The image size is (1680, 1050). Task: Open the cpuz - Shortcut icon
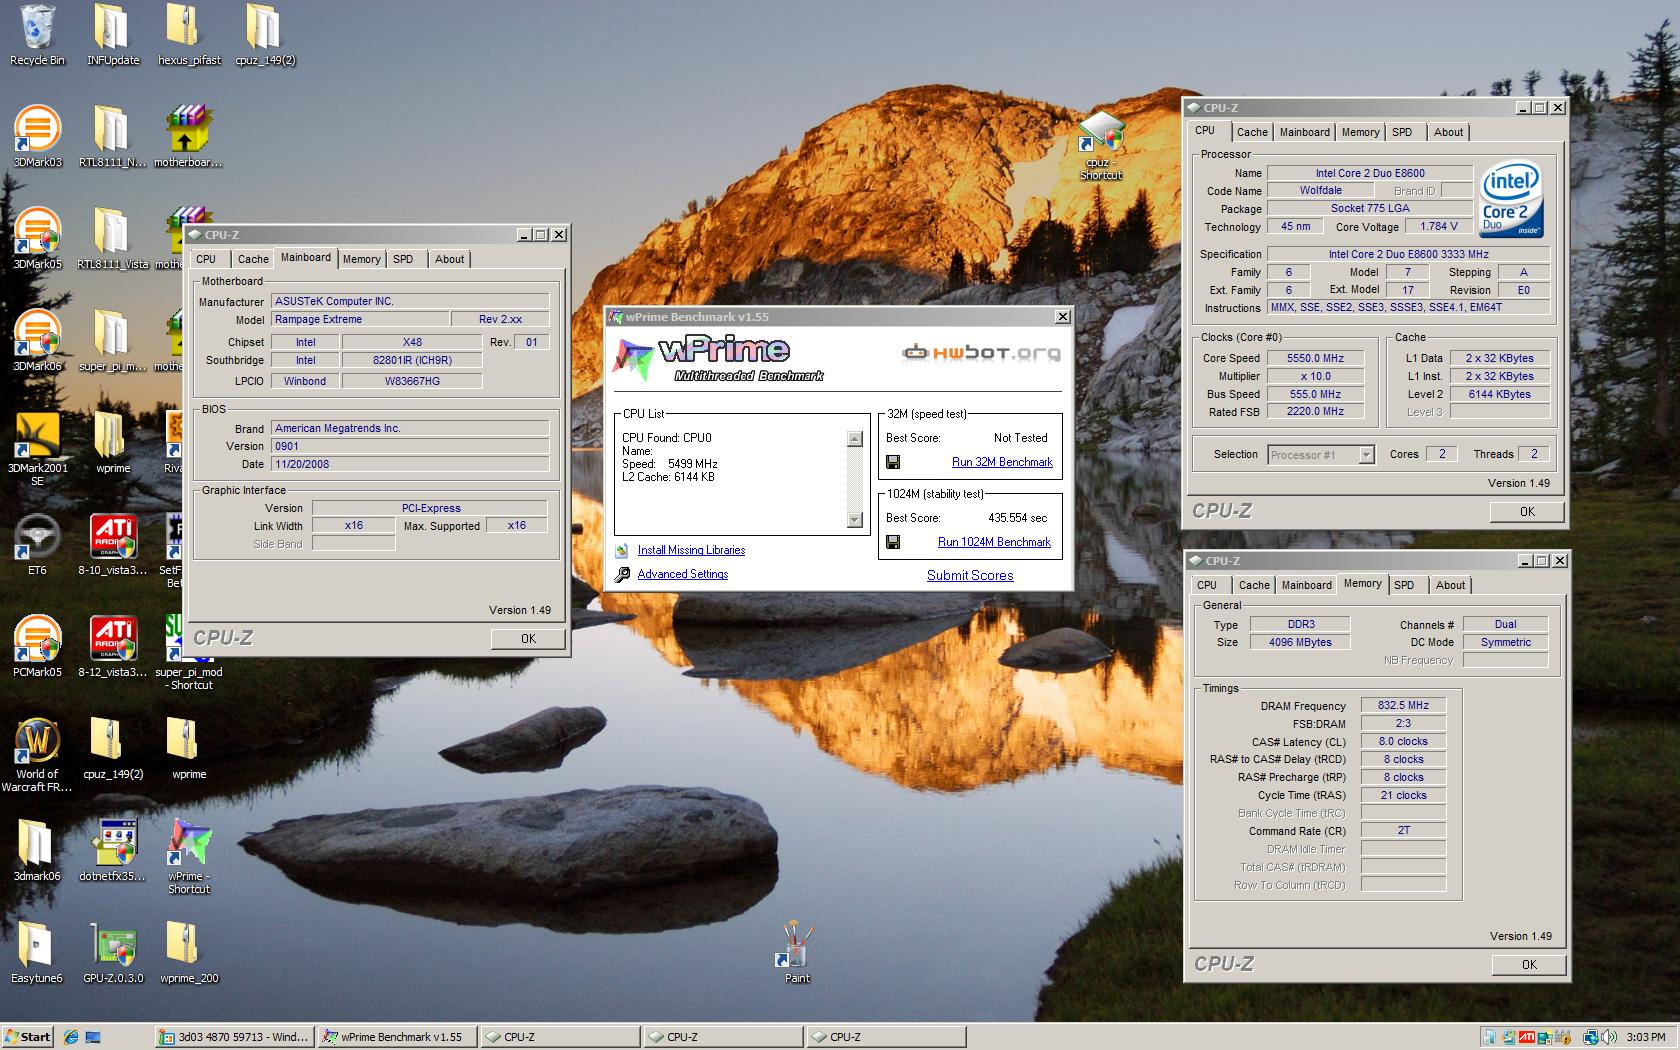point(1100,145)
